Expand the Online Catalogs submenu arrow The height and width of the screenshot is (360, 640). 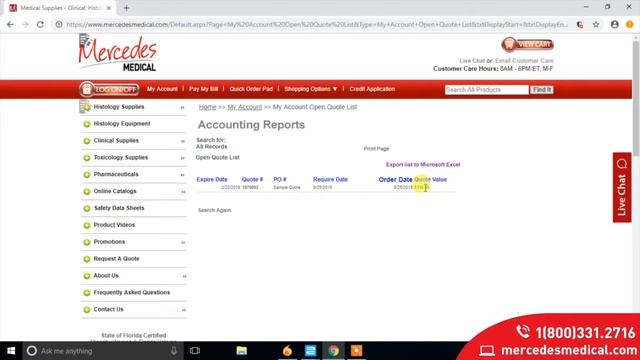pyautogui.click(x=183, y=192)
